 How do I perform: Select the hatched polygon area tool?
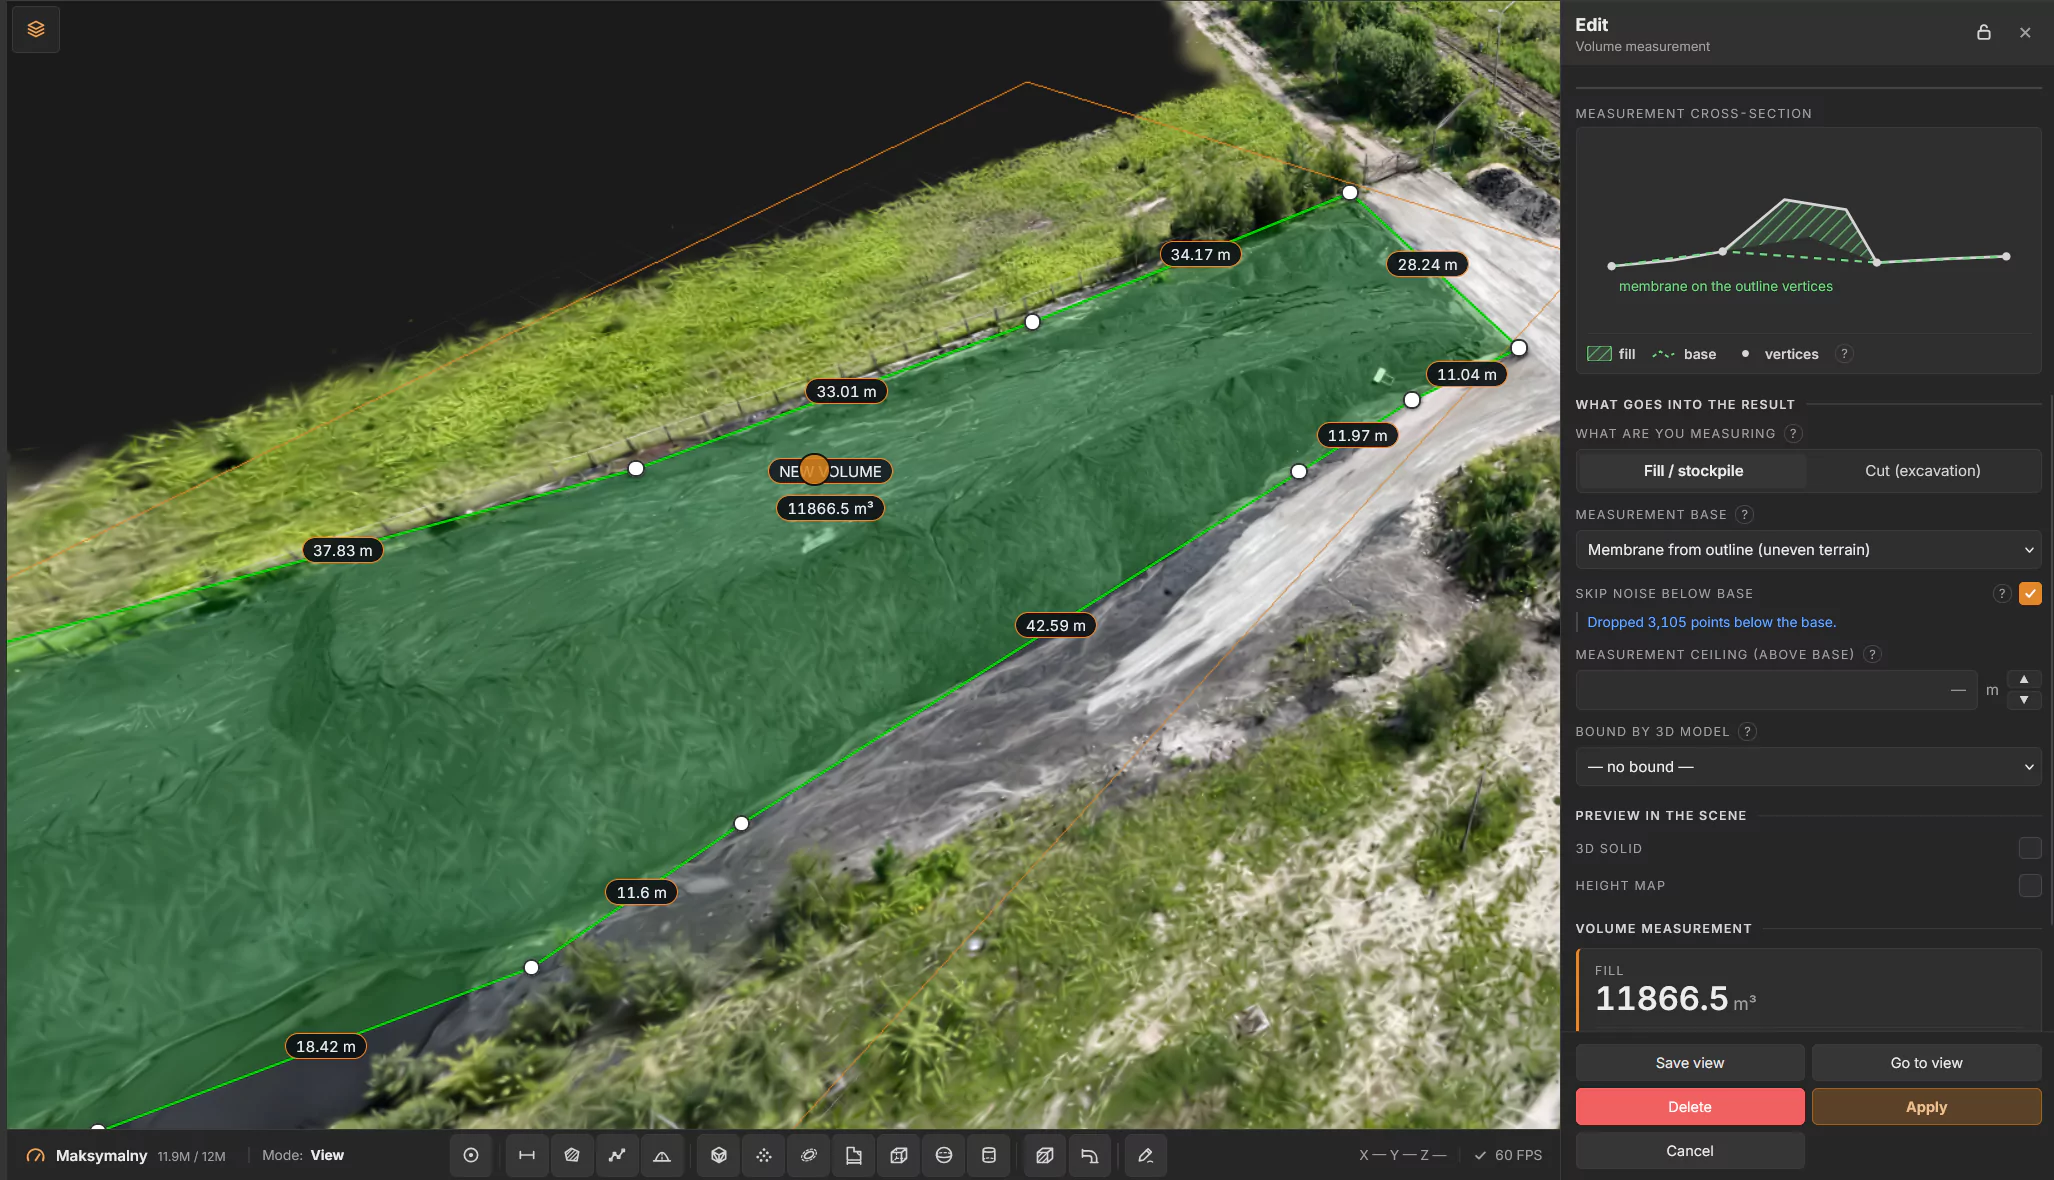(x=572, y=1155)
